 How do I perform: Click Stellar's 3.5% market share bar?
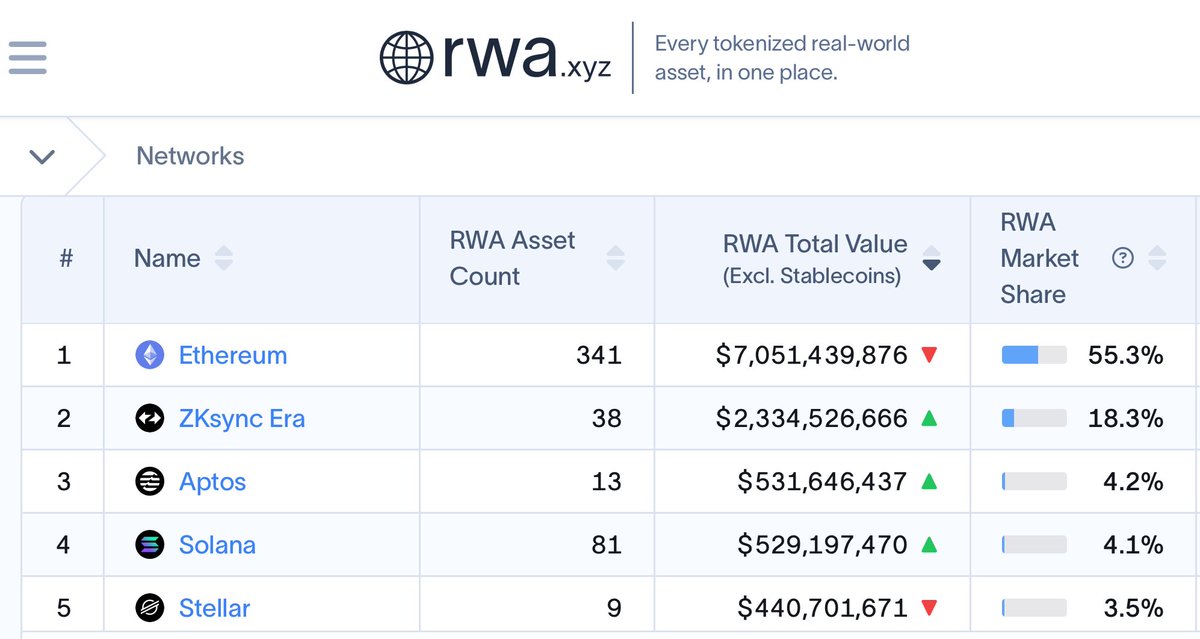tap(1034, 607)
